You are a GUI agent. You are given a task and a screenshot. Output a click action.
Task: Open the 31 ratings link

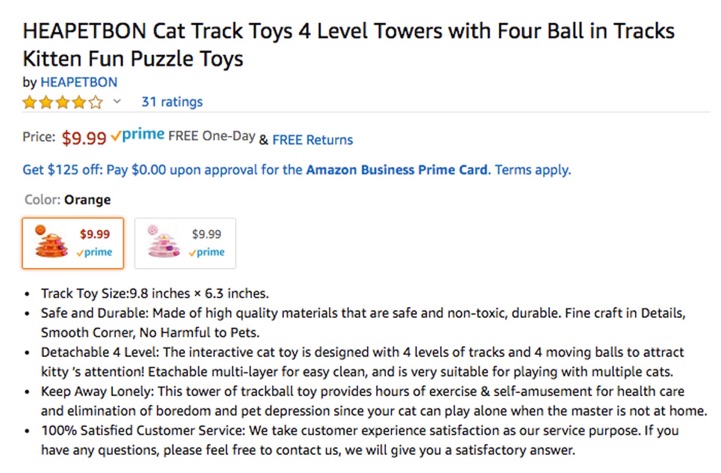coord(172,102)
